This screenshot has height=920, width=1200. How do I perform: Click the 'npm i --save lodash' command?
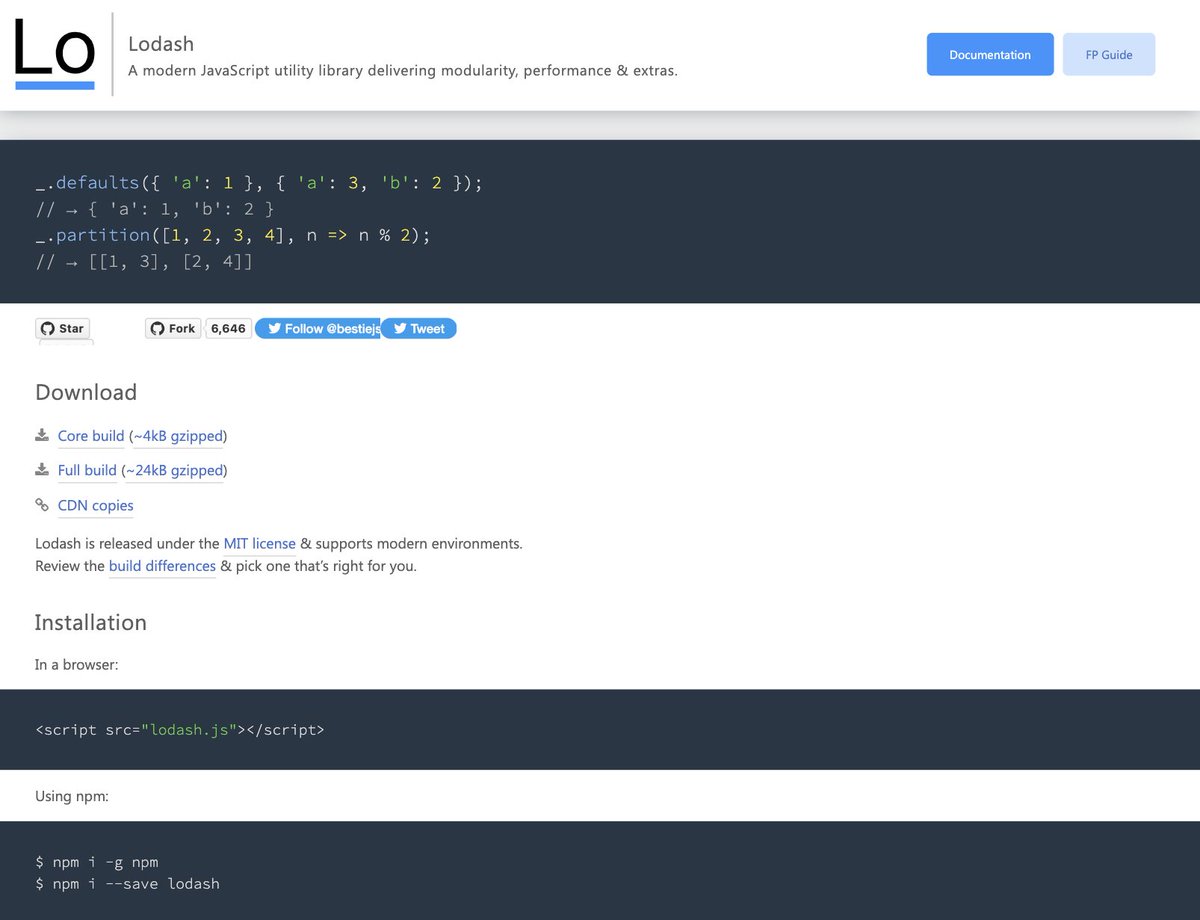[127, 884]
